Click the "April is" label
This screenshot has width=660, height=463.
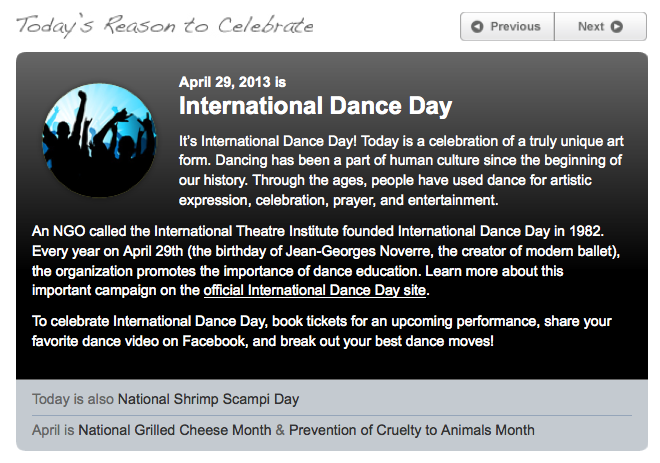point(53,430)
